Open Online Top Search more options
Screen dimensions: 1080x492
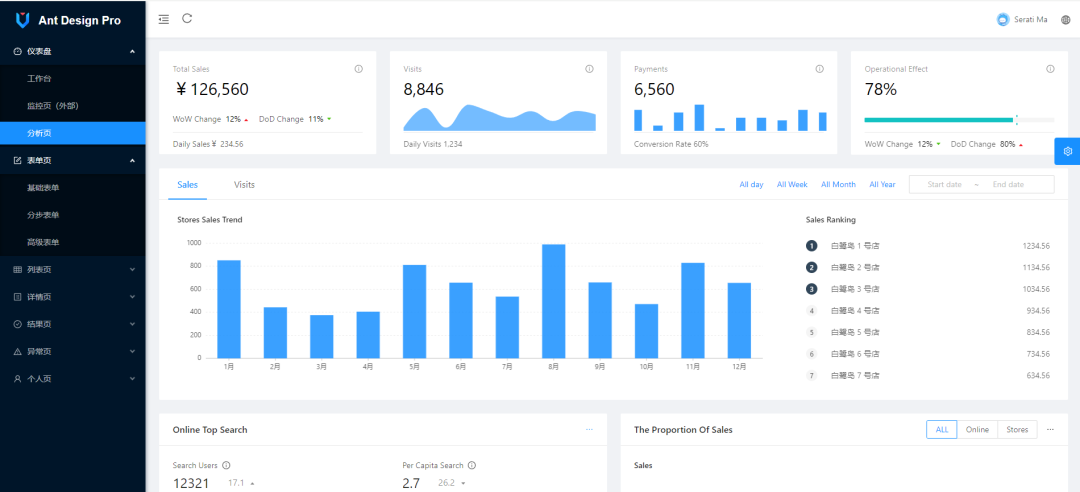[589, 429]
